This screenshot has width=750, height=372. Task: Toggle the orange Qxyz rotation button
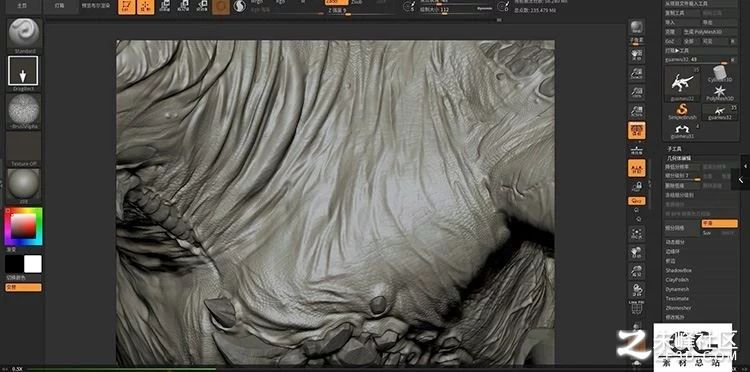coord(637,201)
